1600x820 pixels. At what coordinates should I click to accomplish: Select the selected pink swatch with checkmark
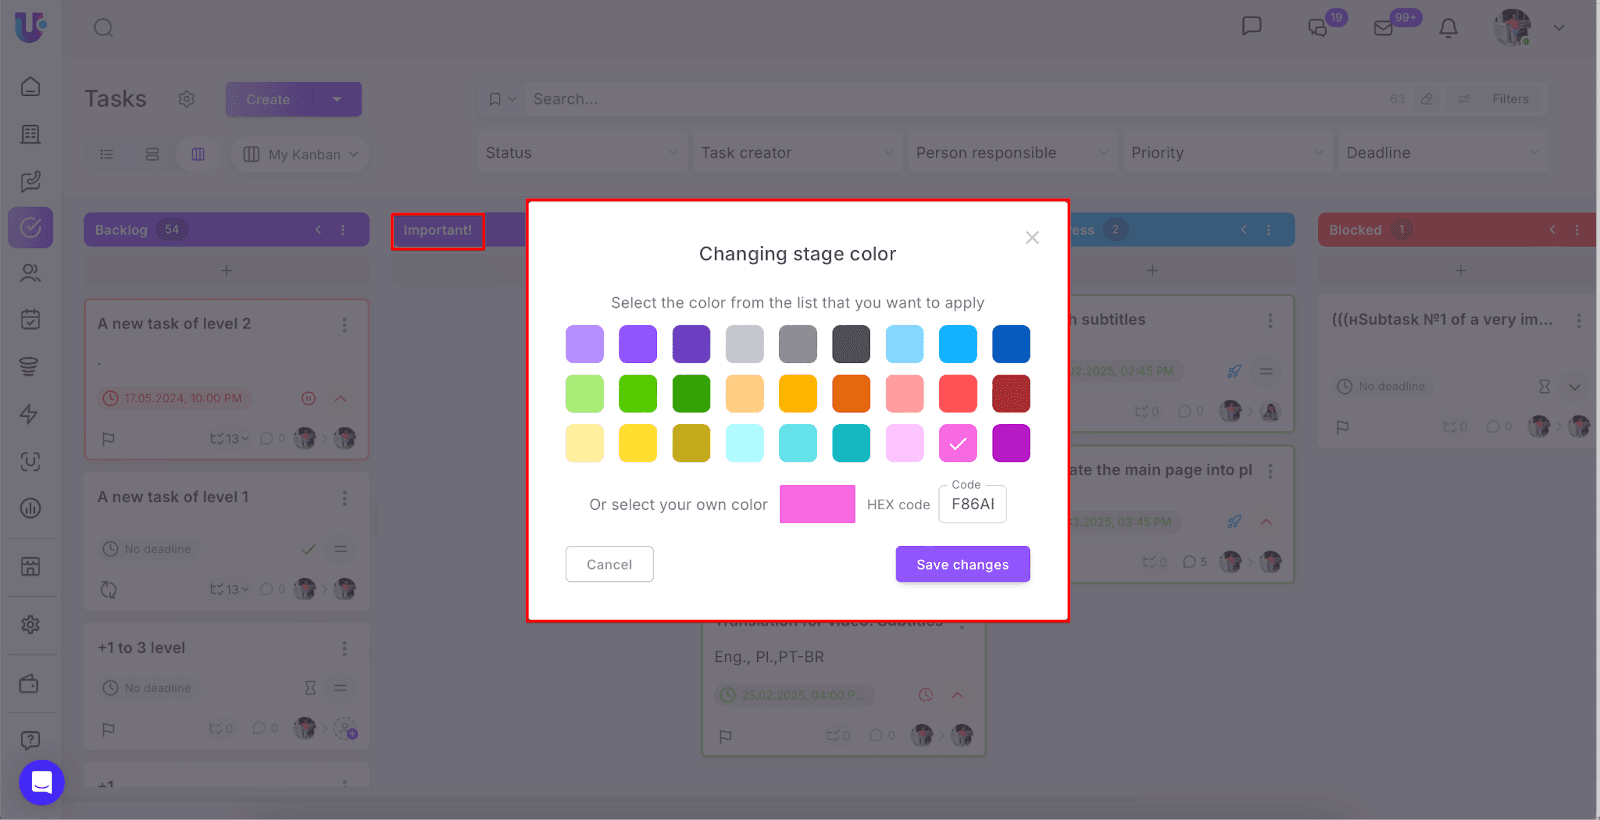pos(957,443)
